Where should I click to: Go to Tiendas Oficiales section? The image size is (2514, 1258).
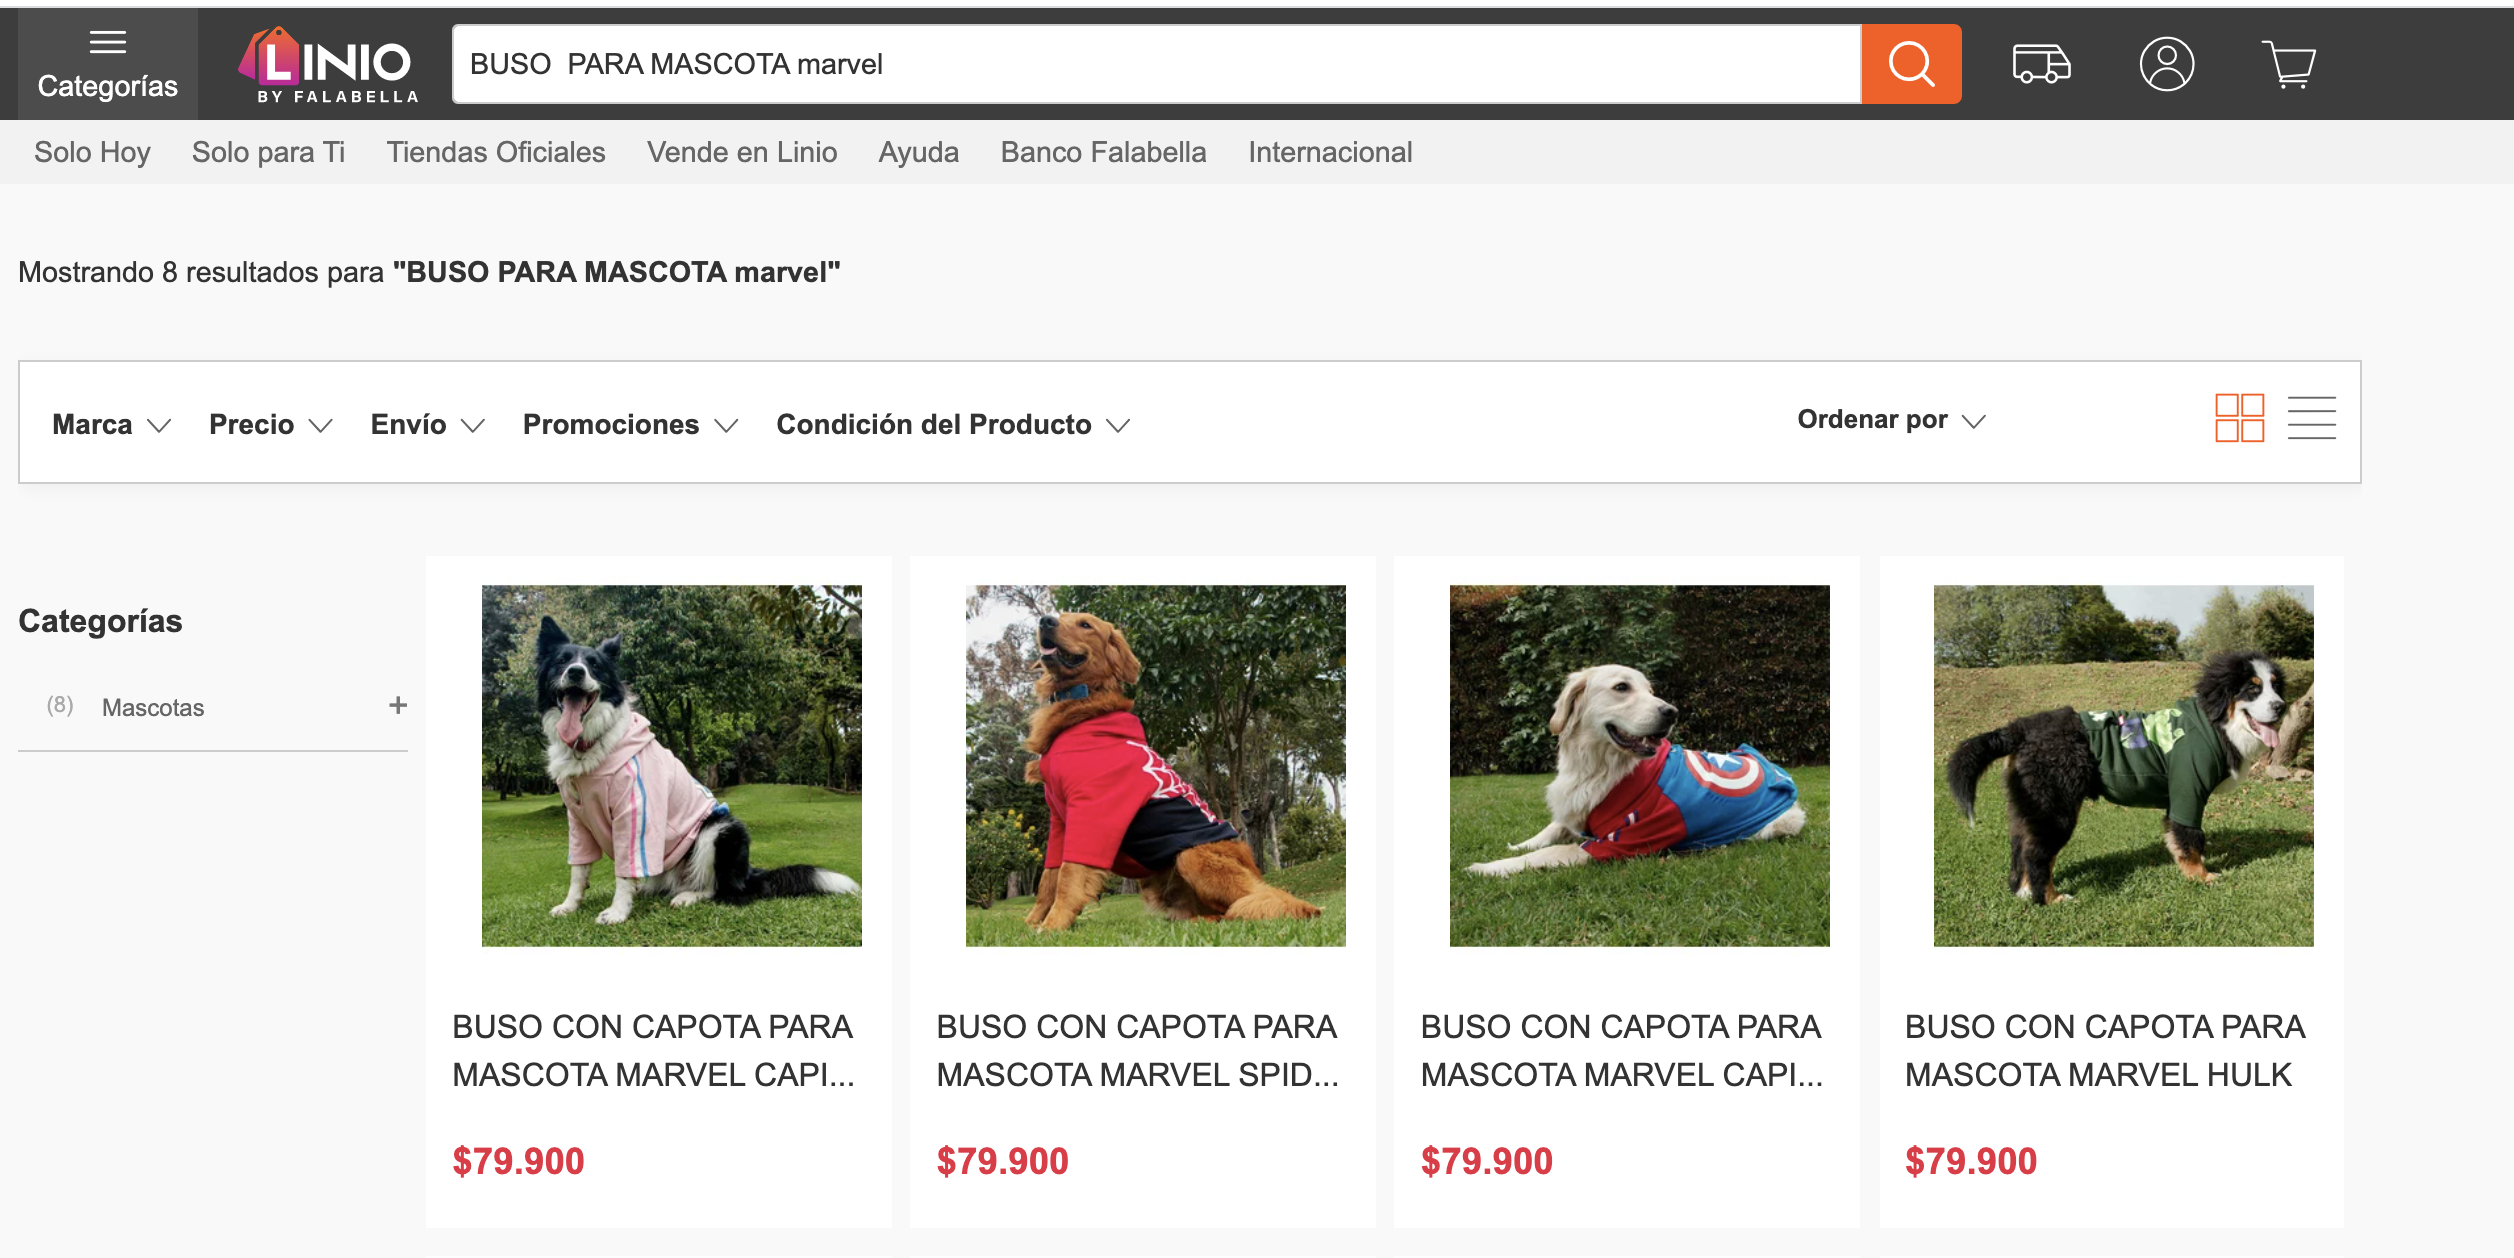click(496, 152)
